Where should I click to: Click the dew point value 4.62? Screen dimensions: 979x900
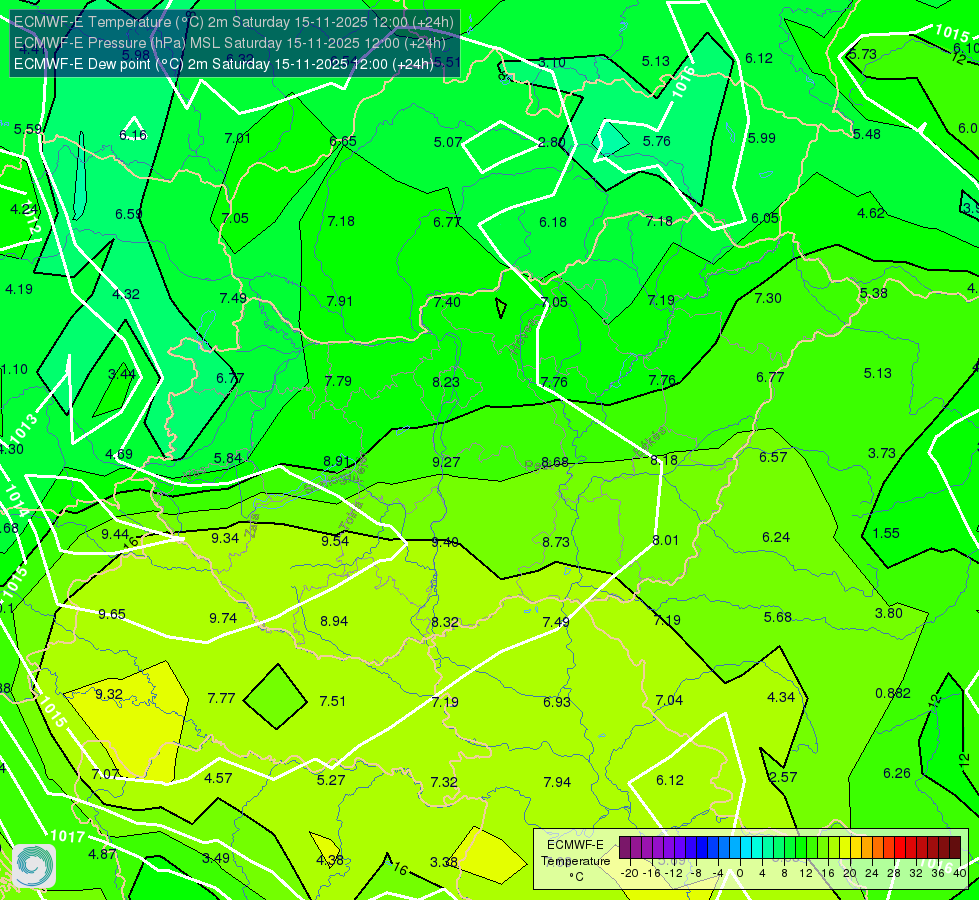pos(870,213)
